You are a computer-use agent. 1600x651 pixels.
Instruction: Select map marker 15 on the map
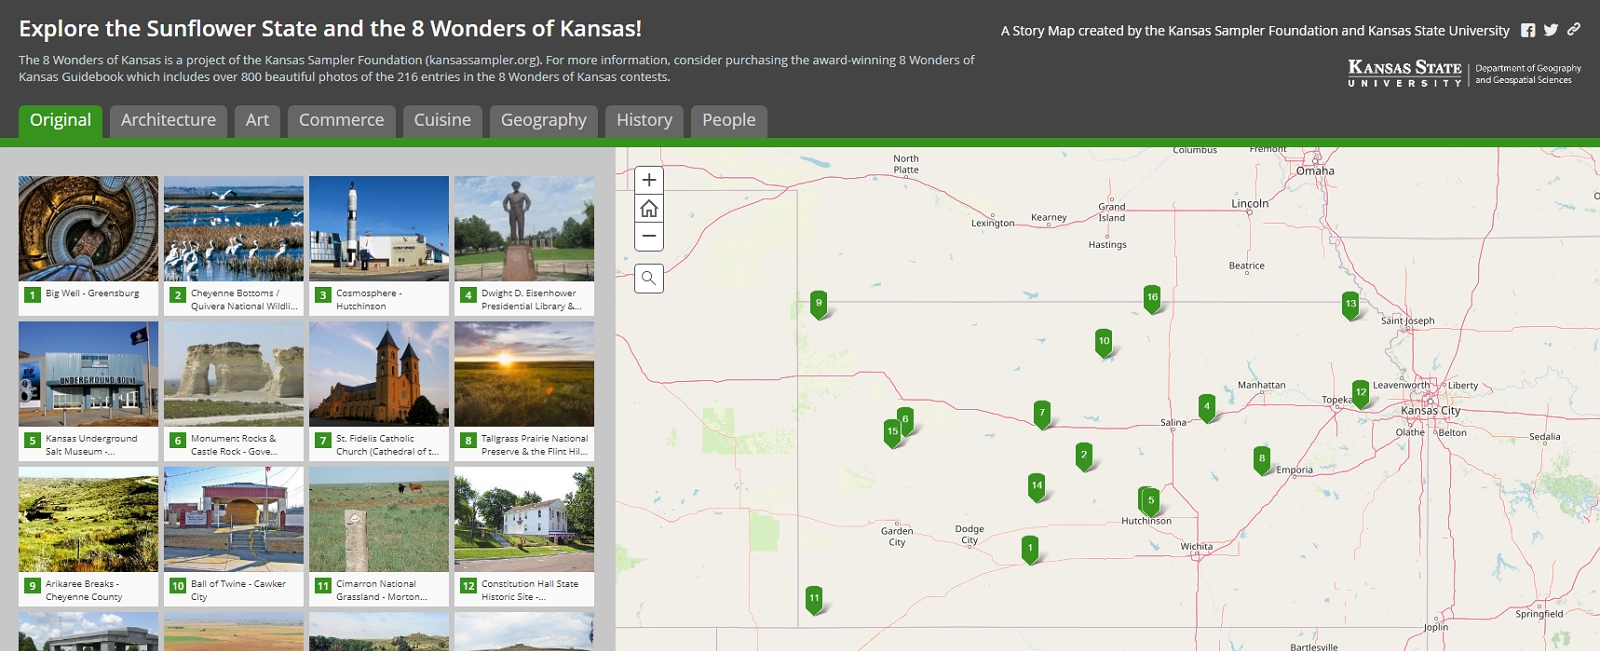coord(892,432)
